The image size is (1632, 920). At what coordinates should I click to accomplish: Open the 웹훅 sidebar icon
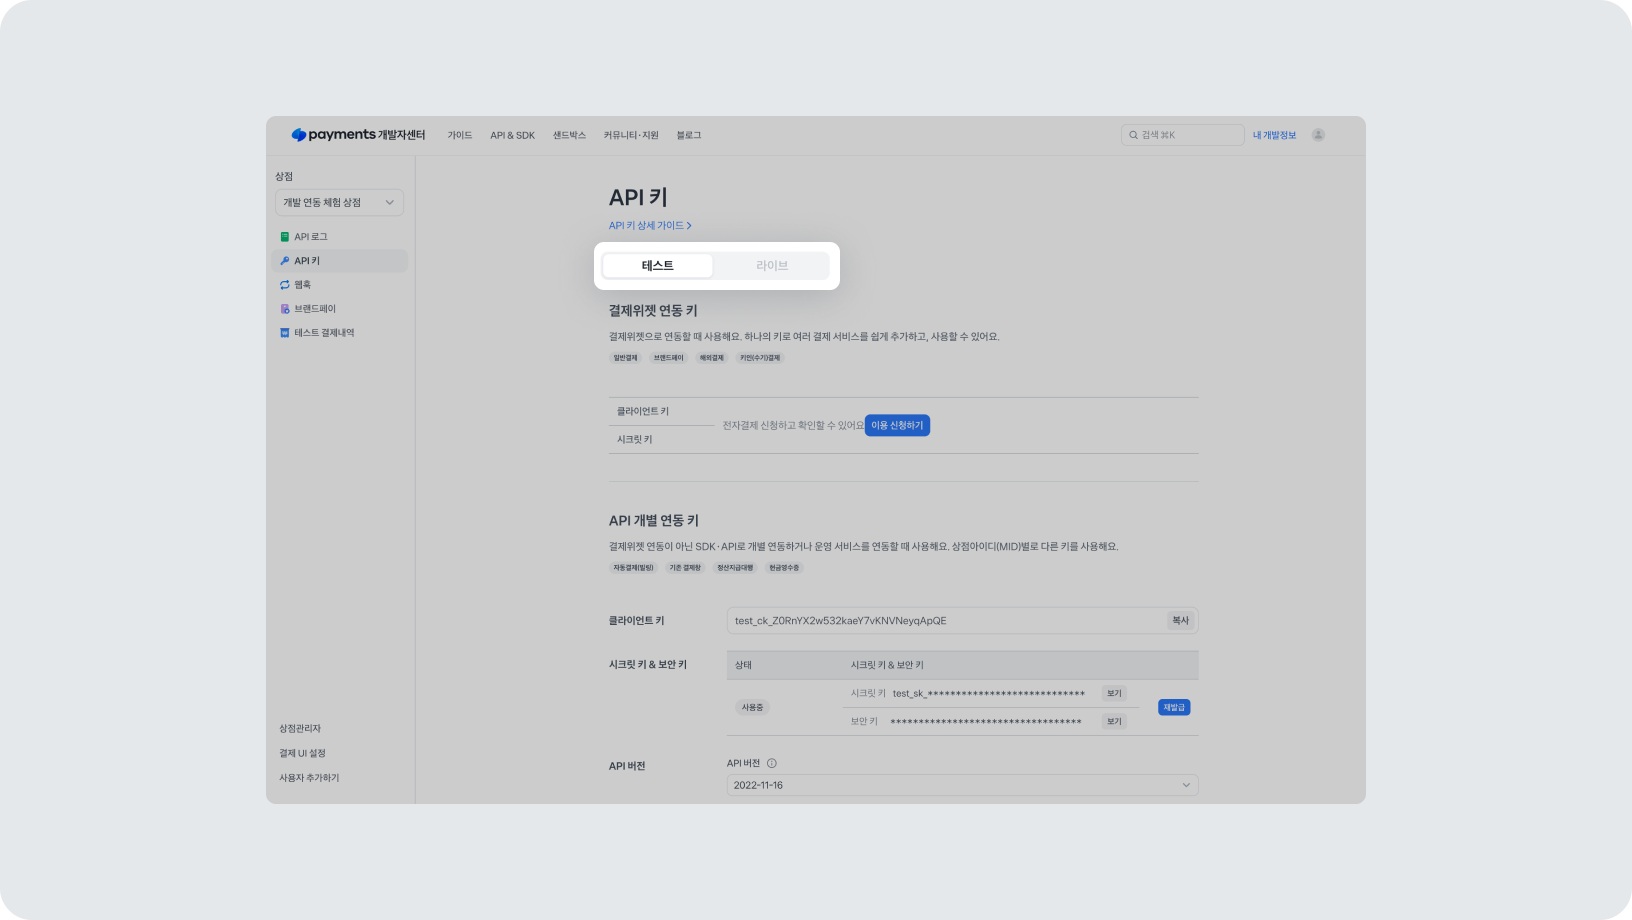point(285,285)
